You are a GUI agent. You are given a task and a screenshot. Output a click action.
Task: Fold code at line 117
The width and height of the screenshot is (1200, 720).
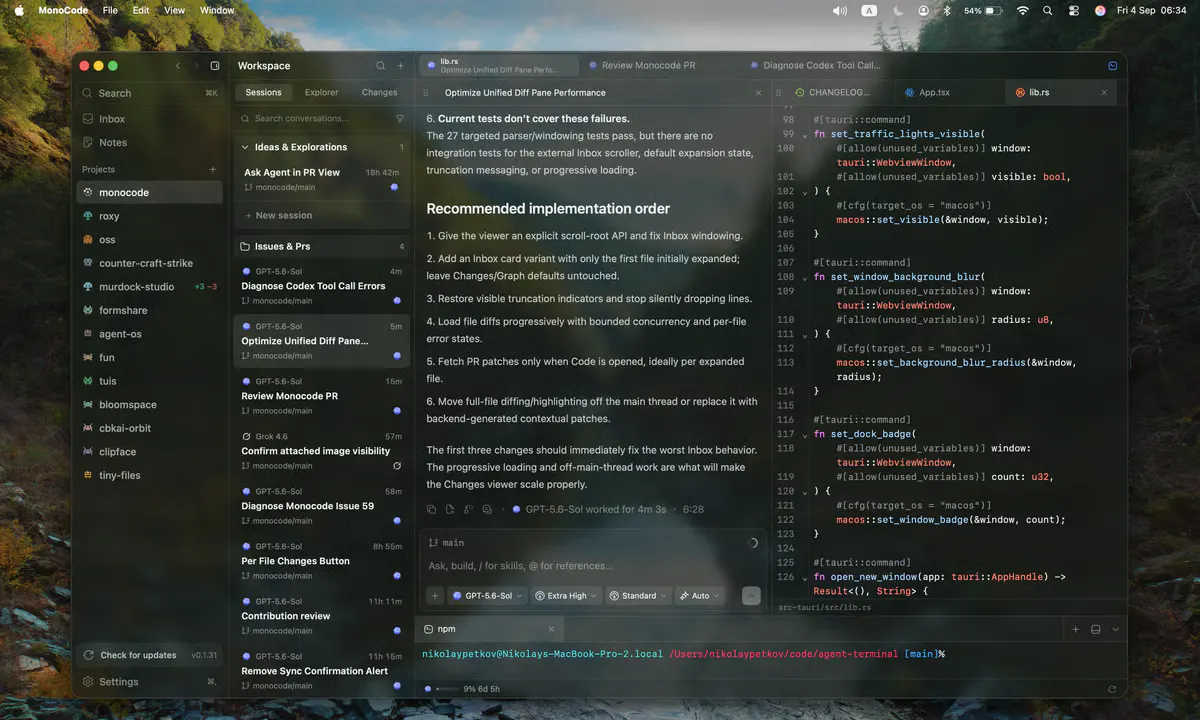coord(806,434)
